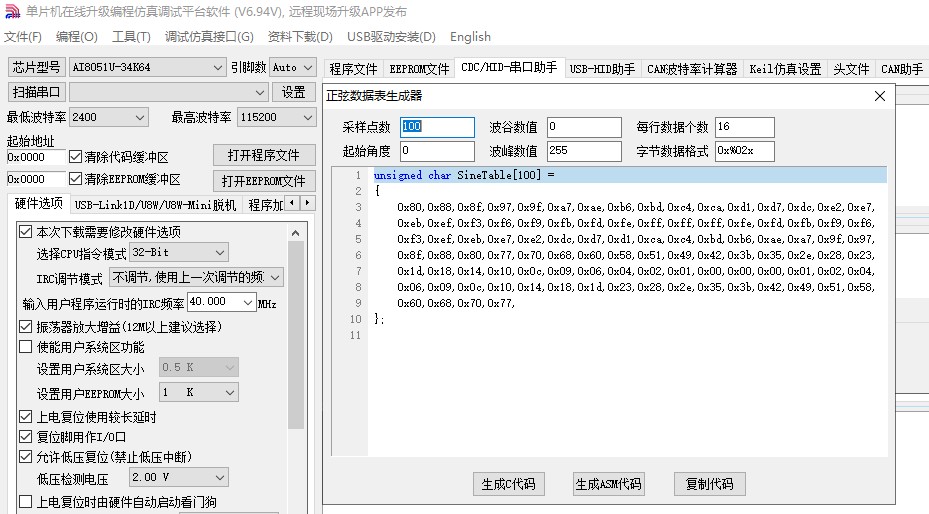Switch to the 程序文件 tab
Screen dimensions: 929x514
pos(353,69)
